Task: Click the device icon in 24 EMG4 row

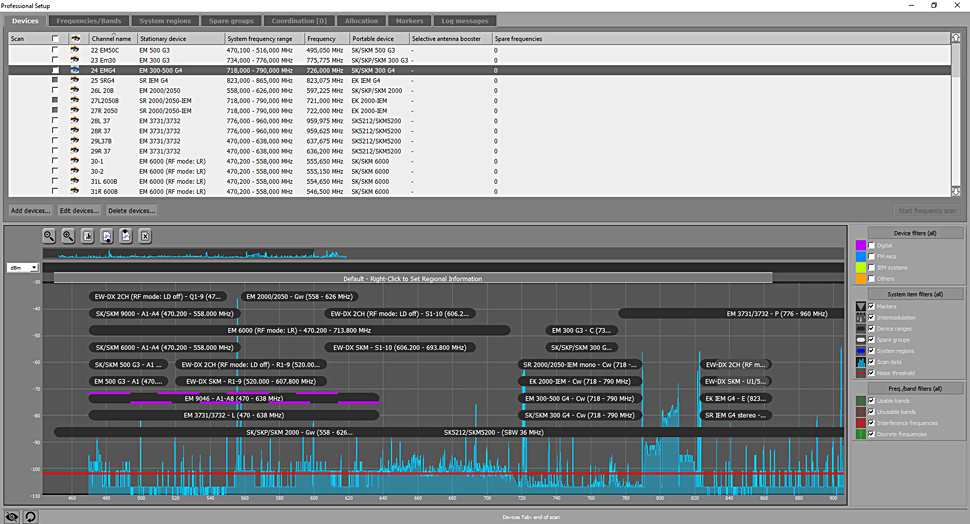Action: pyautogui.click(x=75, y=71)
